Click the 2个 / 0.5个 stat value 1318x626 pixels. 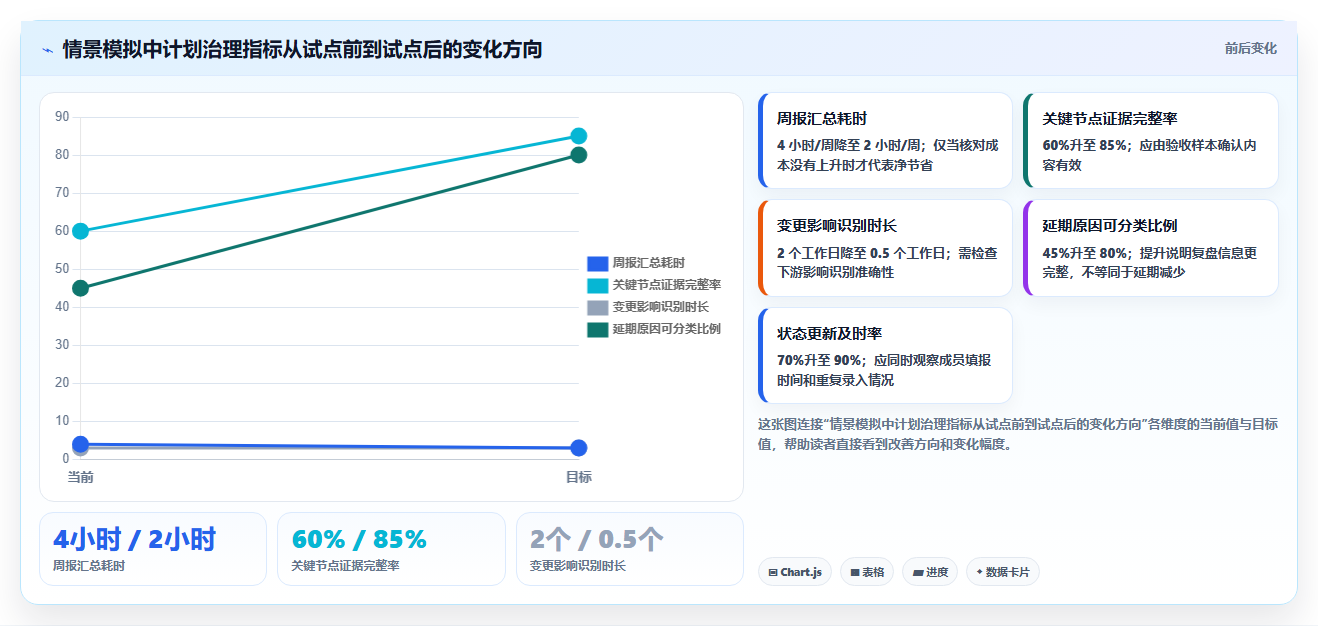point(597,540)
